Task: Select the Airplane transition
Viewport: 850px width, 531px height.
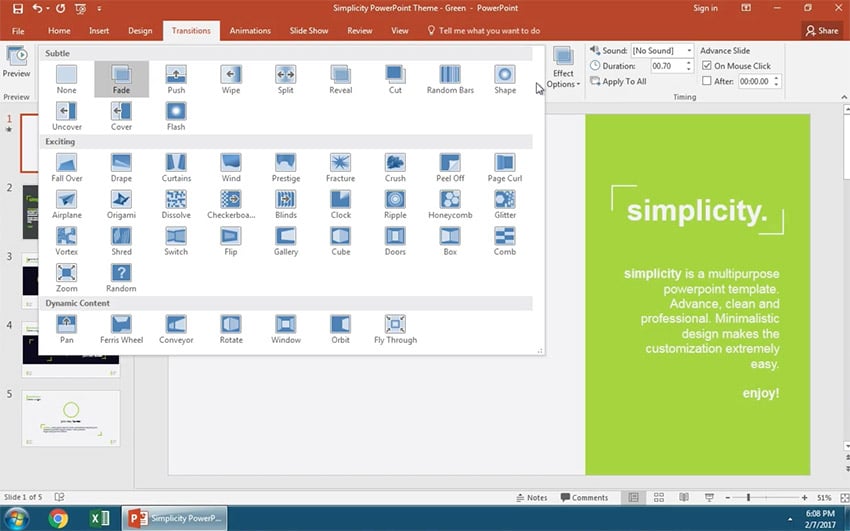Action: click(67, 204)
